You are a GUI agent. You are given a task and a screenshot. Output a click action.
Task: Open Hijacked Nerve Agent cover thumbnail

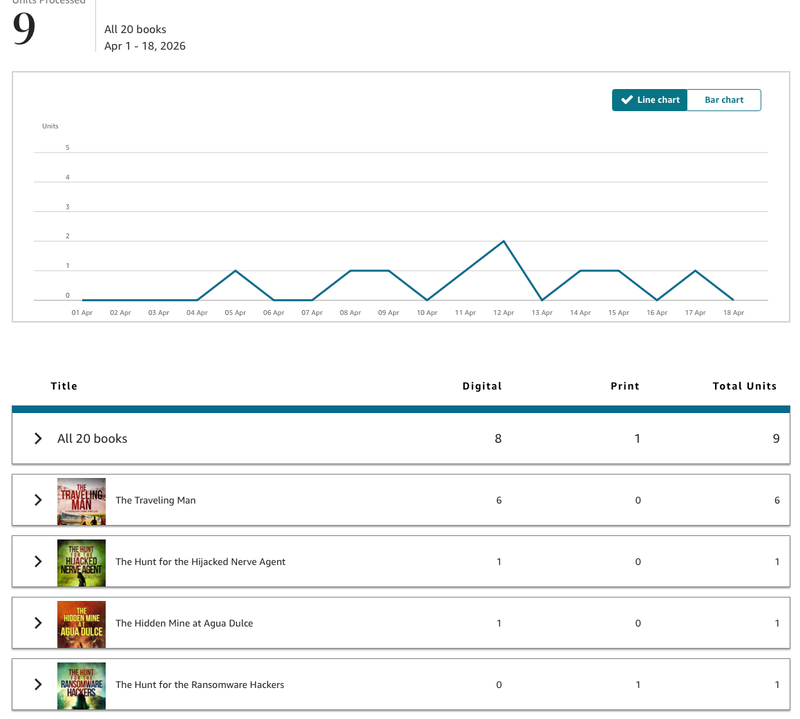point(82,563)
